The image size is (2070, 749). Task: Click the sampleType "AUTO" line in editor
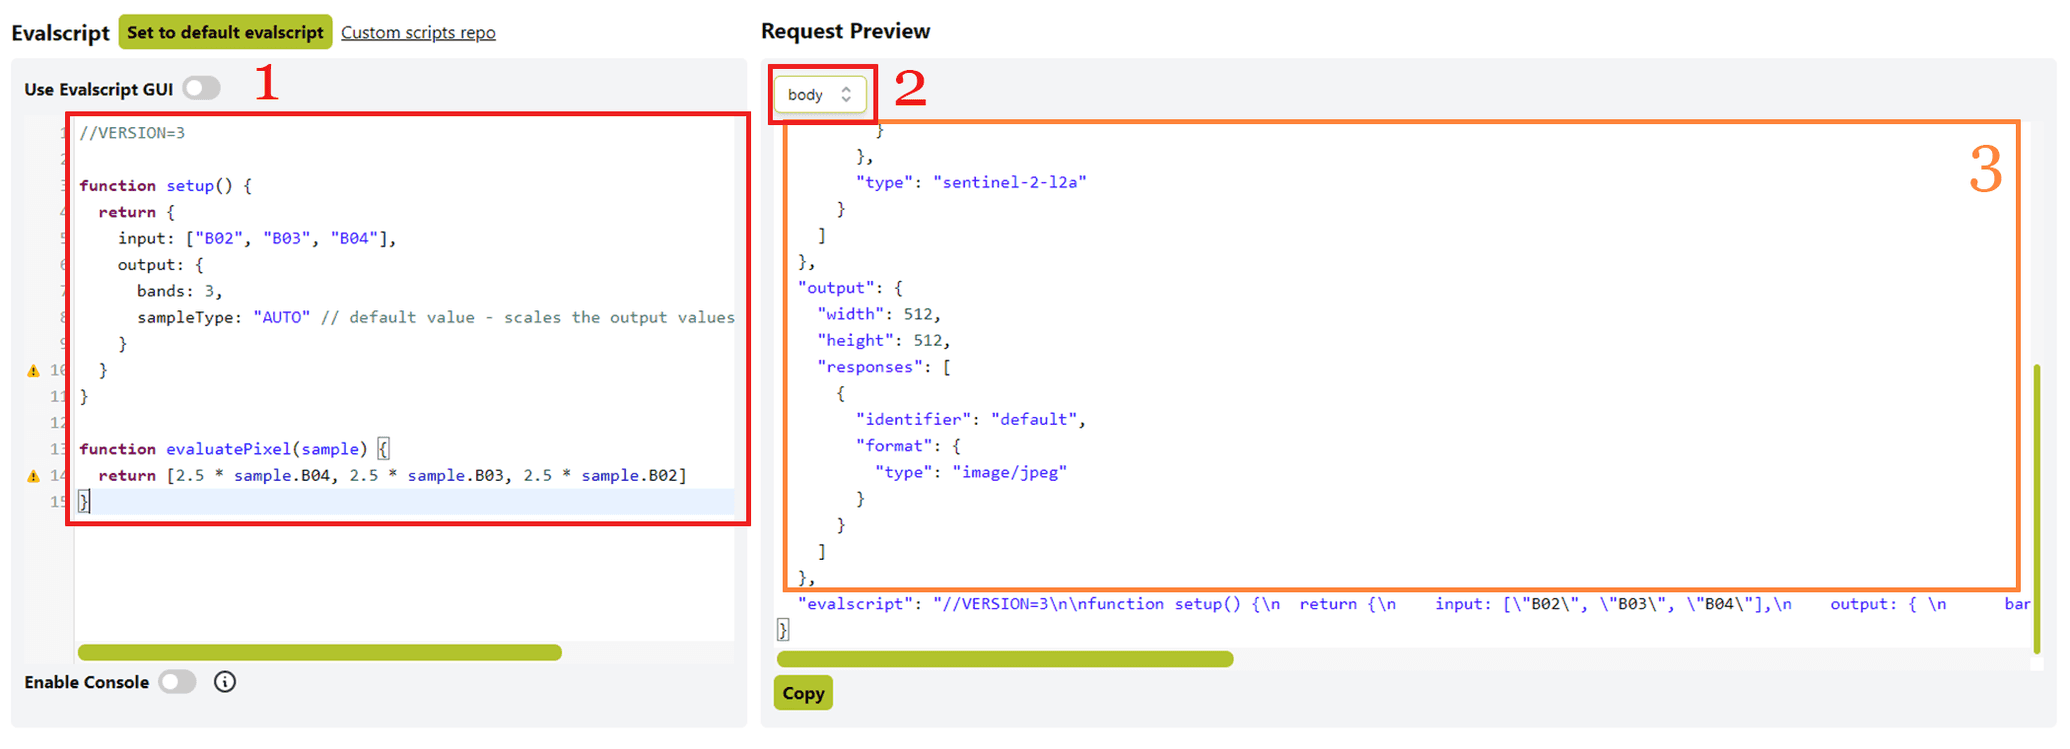280,317
